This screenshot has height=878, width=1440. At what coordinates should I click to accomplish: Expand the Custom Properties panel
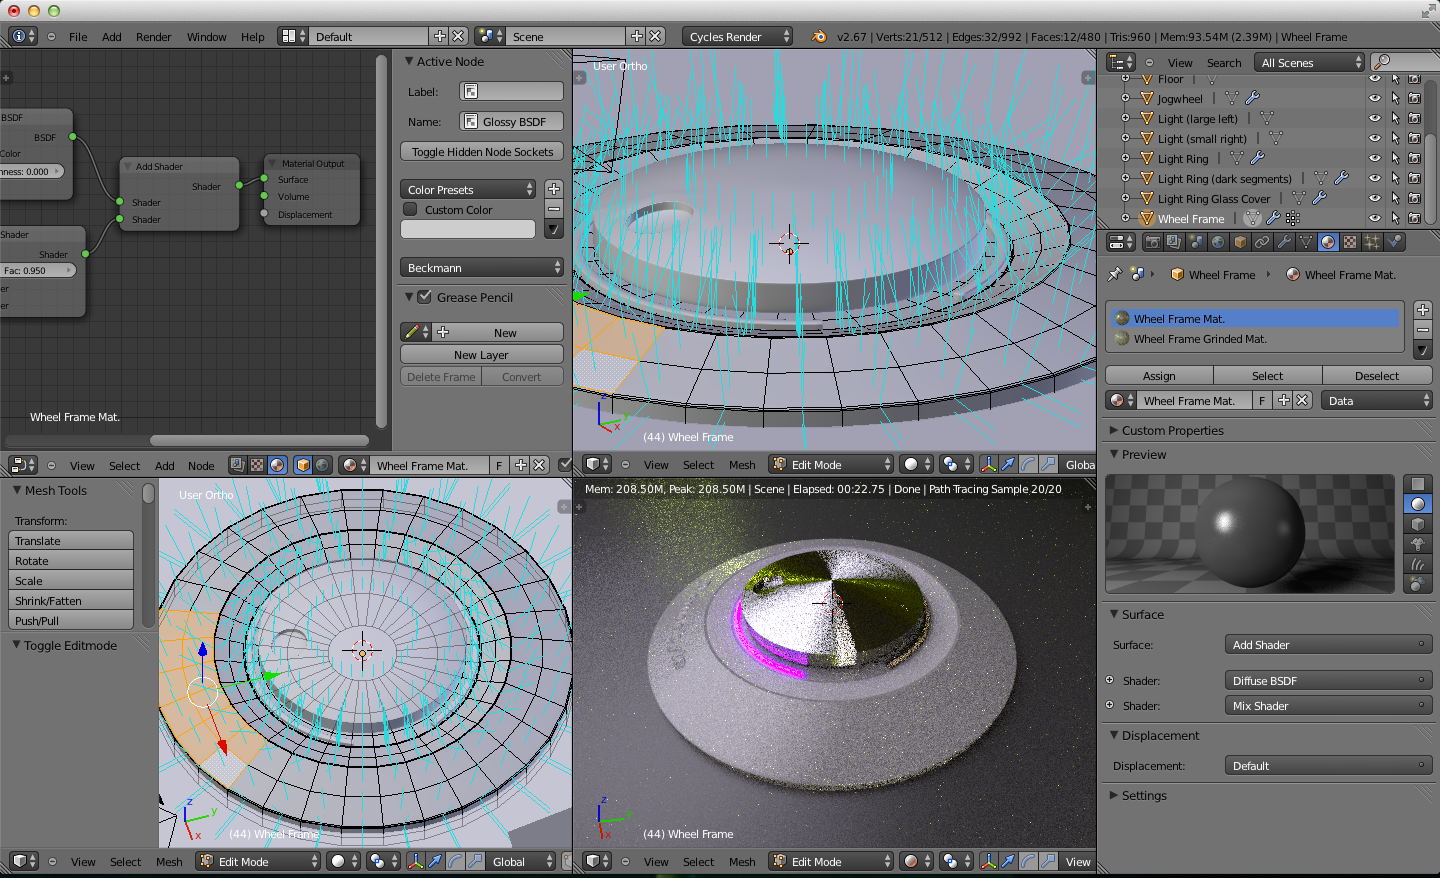(1172, 431)
